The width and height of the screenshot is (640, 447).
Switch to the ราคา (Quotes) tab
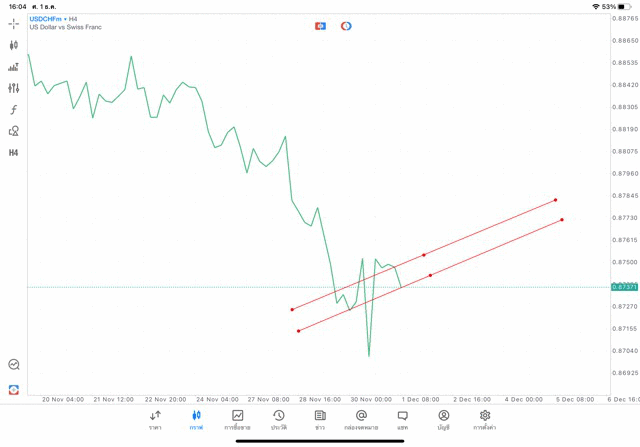(x=155, y=420)
